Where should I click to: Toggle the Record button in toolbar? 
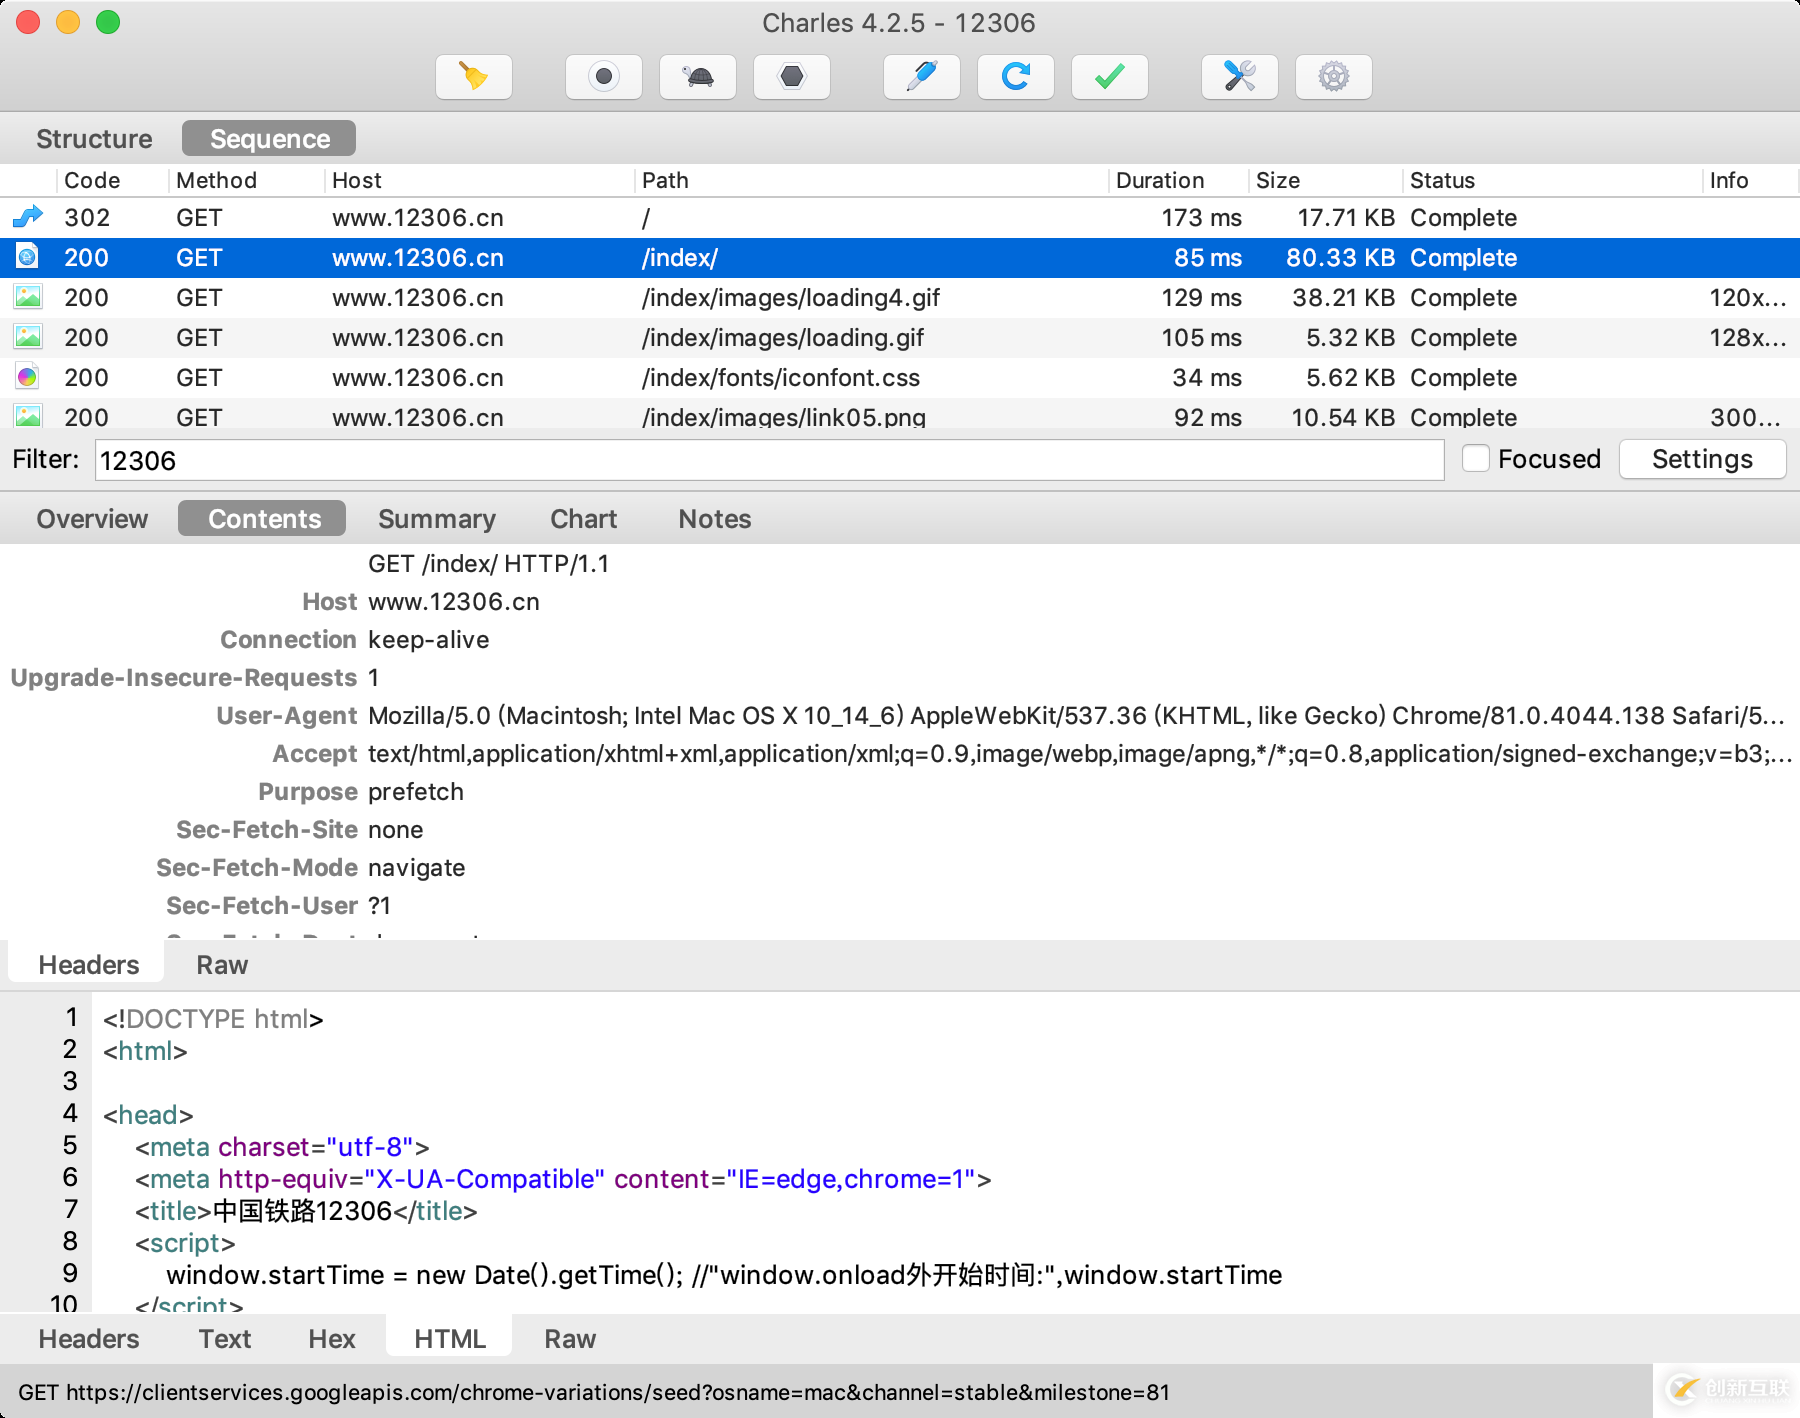(x=603, y=77)
